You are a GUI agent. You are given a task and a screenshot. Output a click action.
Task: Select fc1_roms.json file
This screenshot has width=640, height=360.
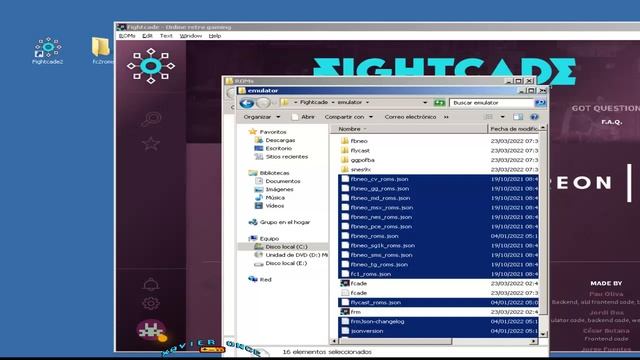coord(438,274)
